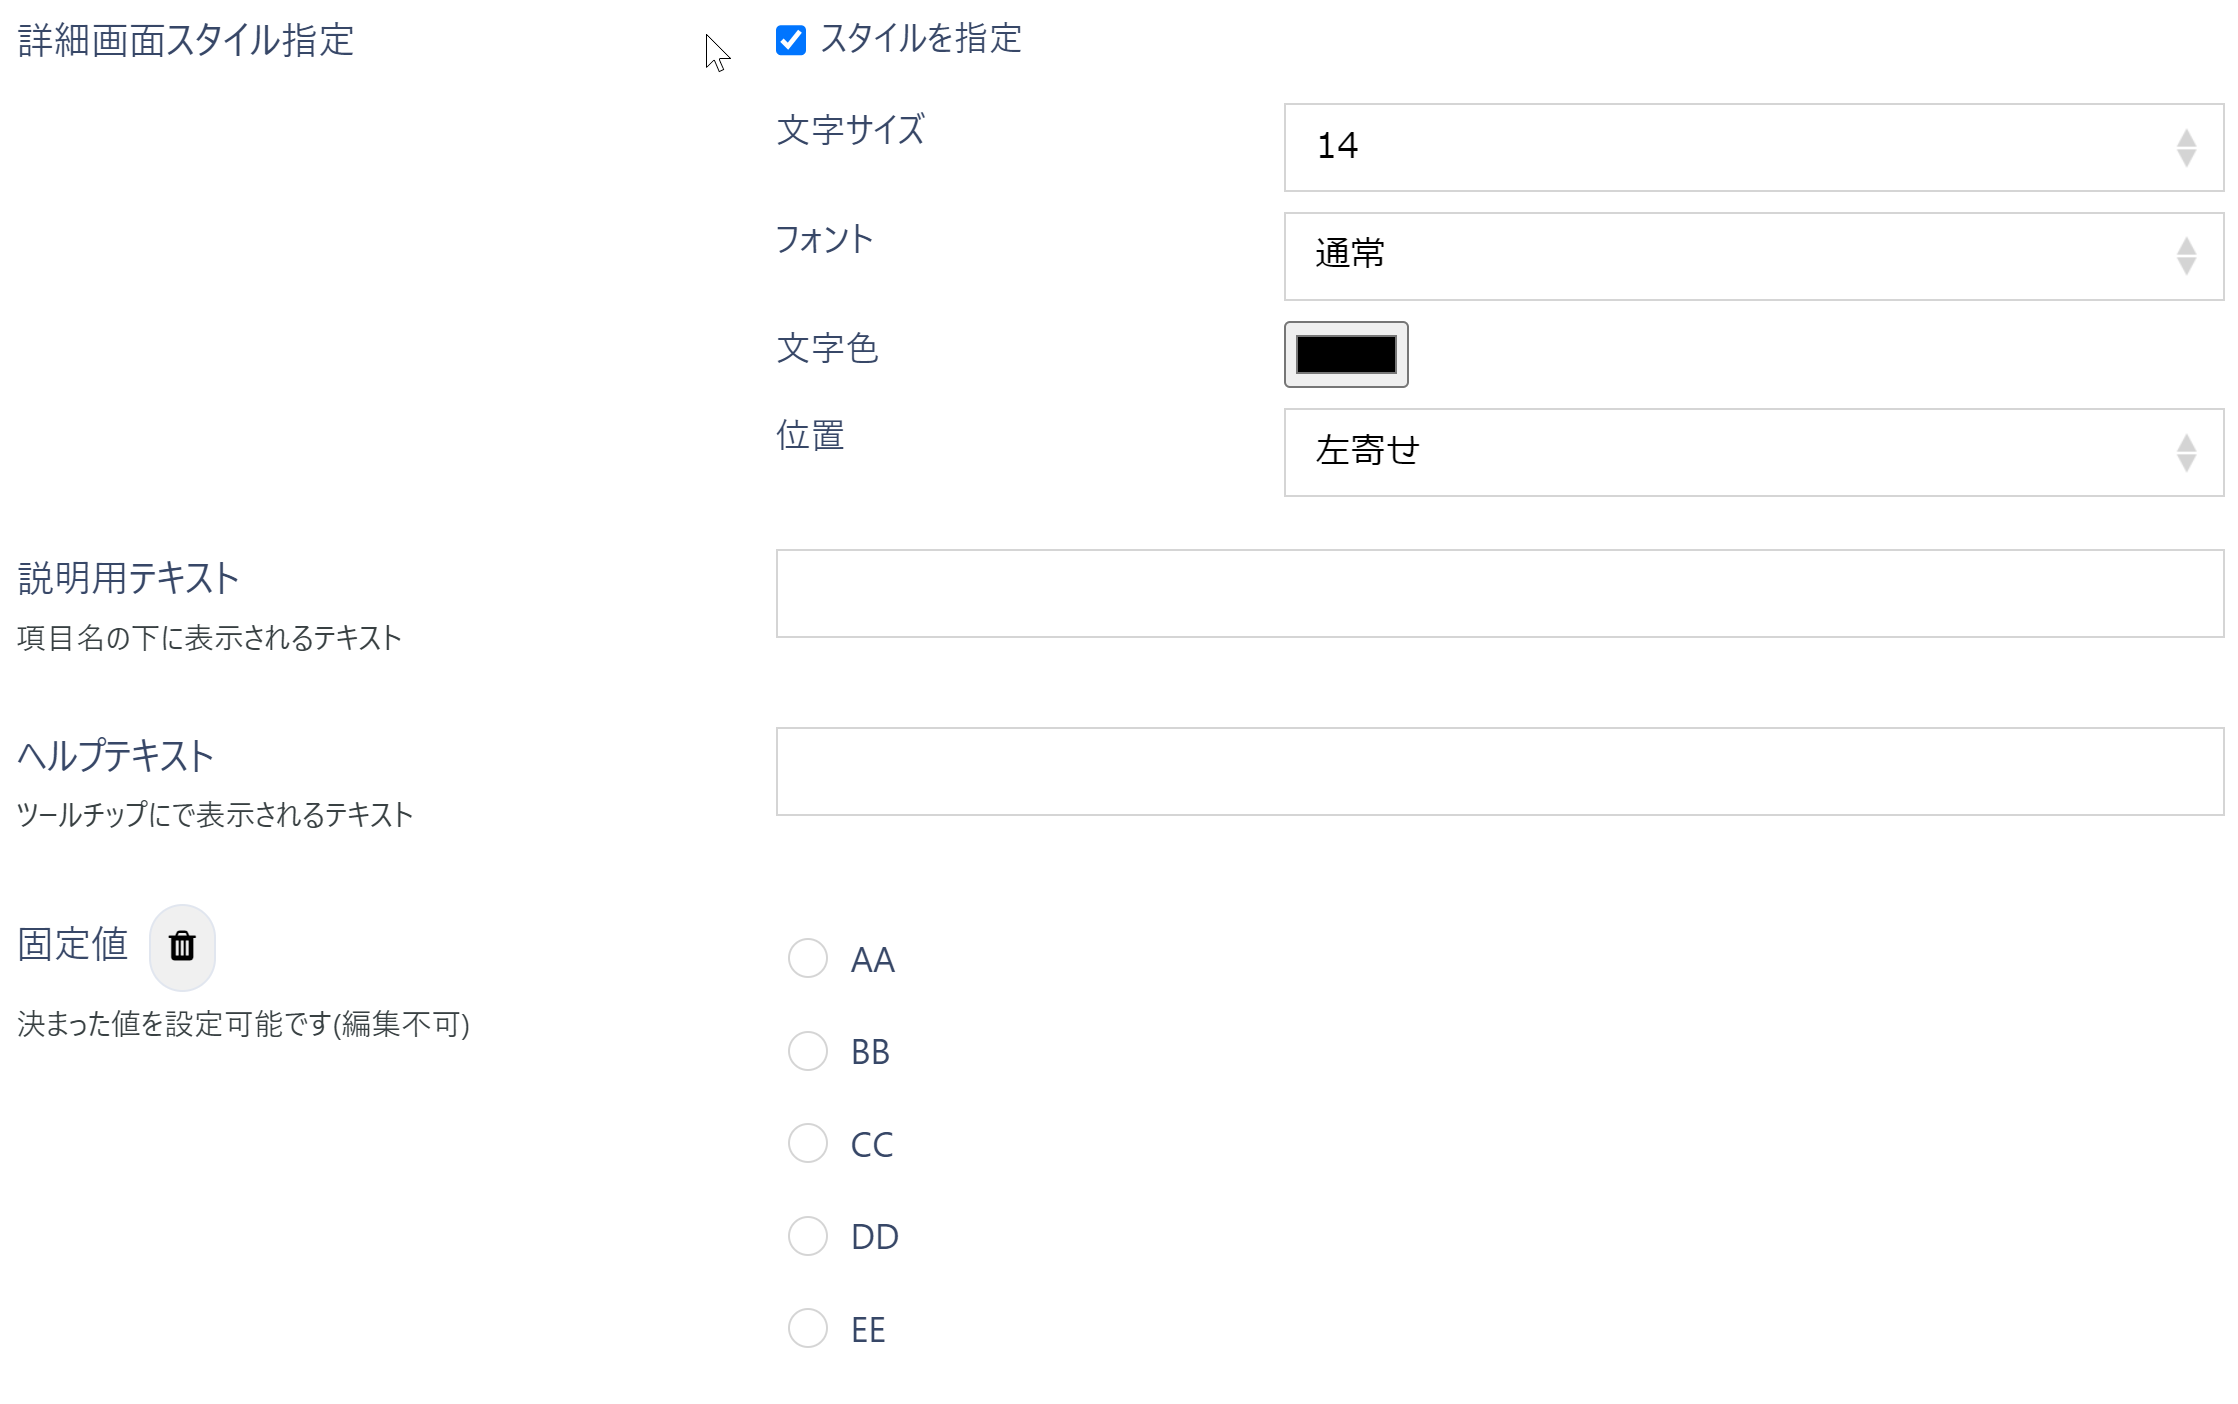Image resolution: width=2238 pixels, height=1404 pixels.
Task: Choose the CC radio button
Action: 808,1143
